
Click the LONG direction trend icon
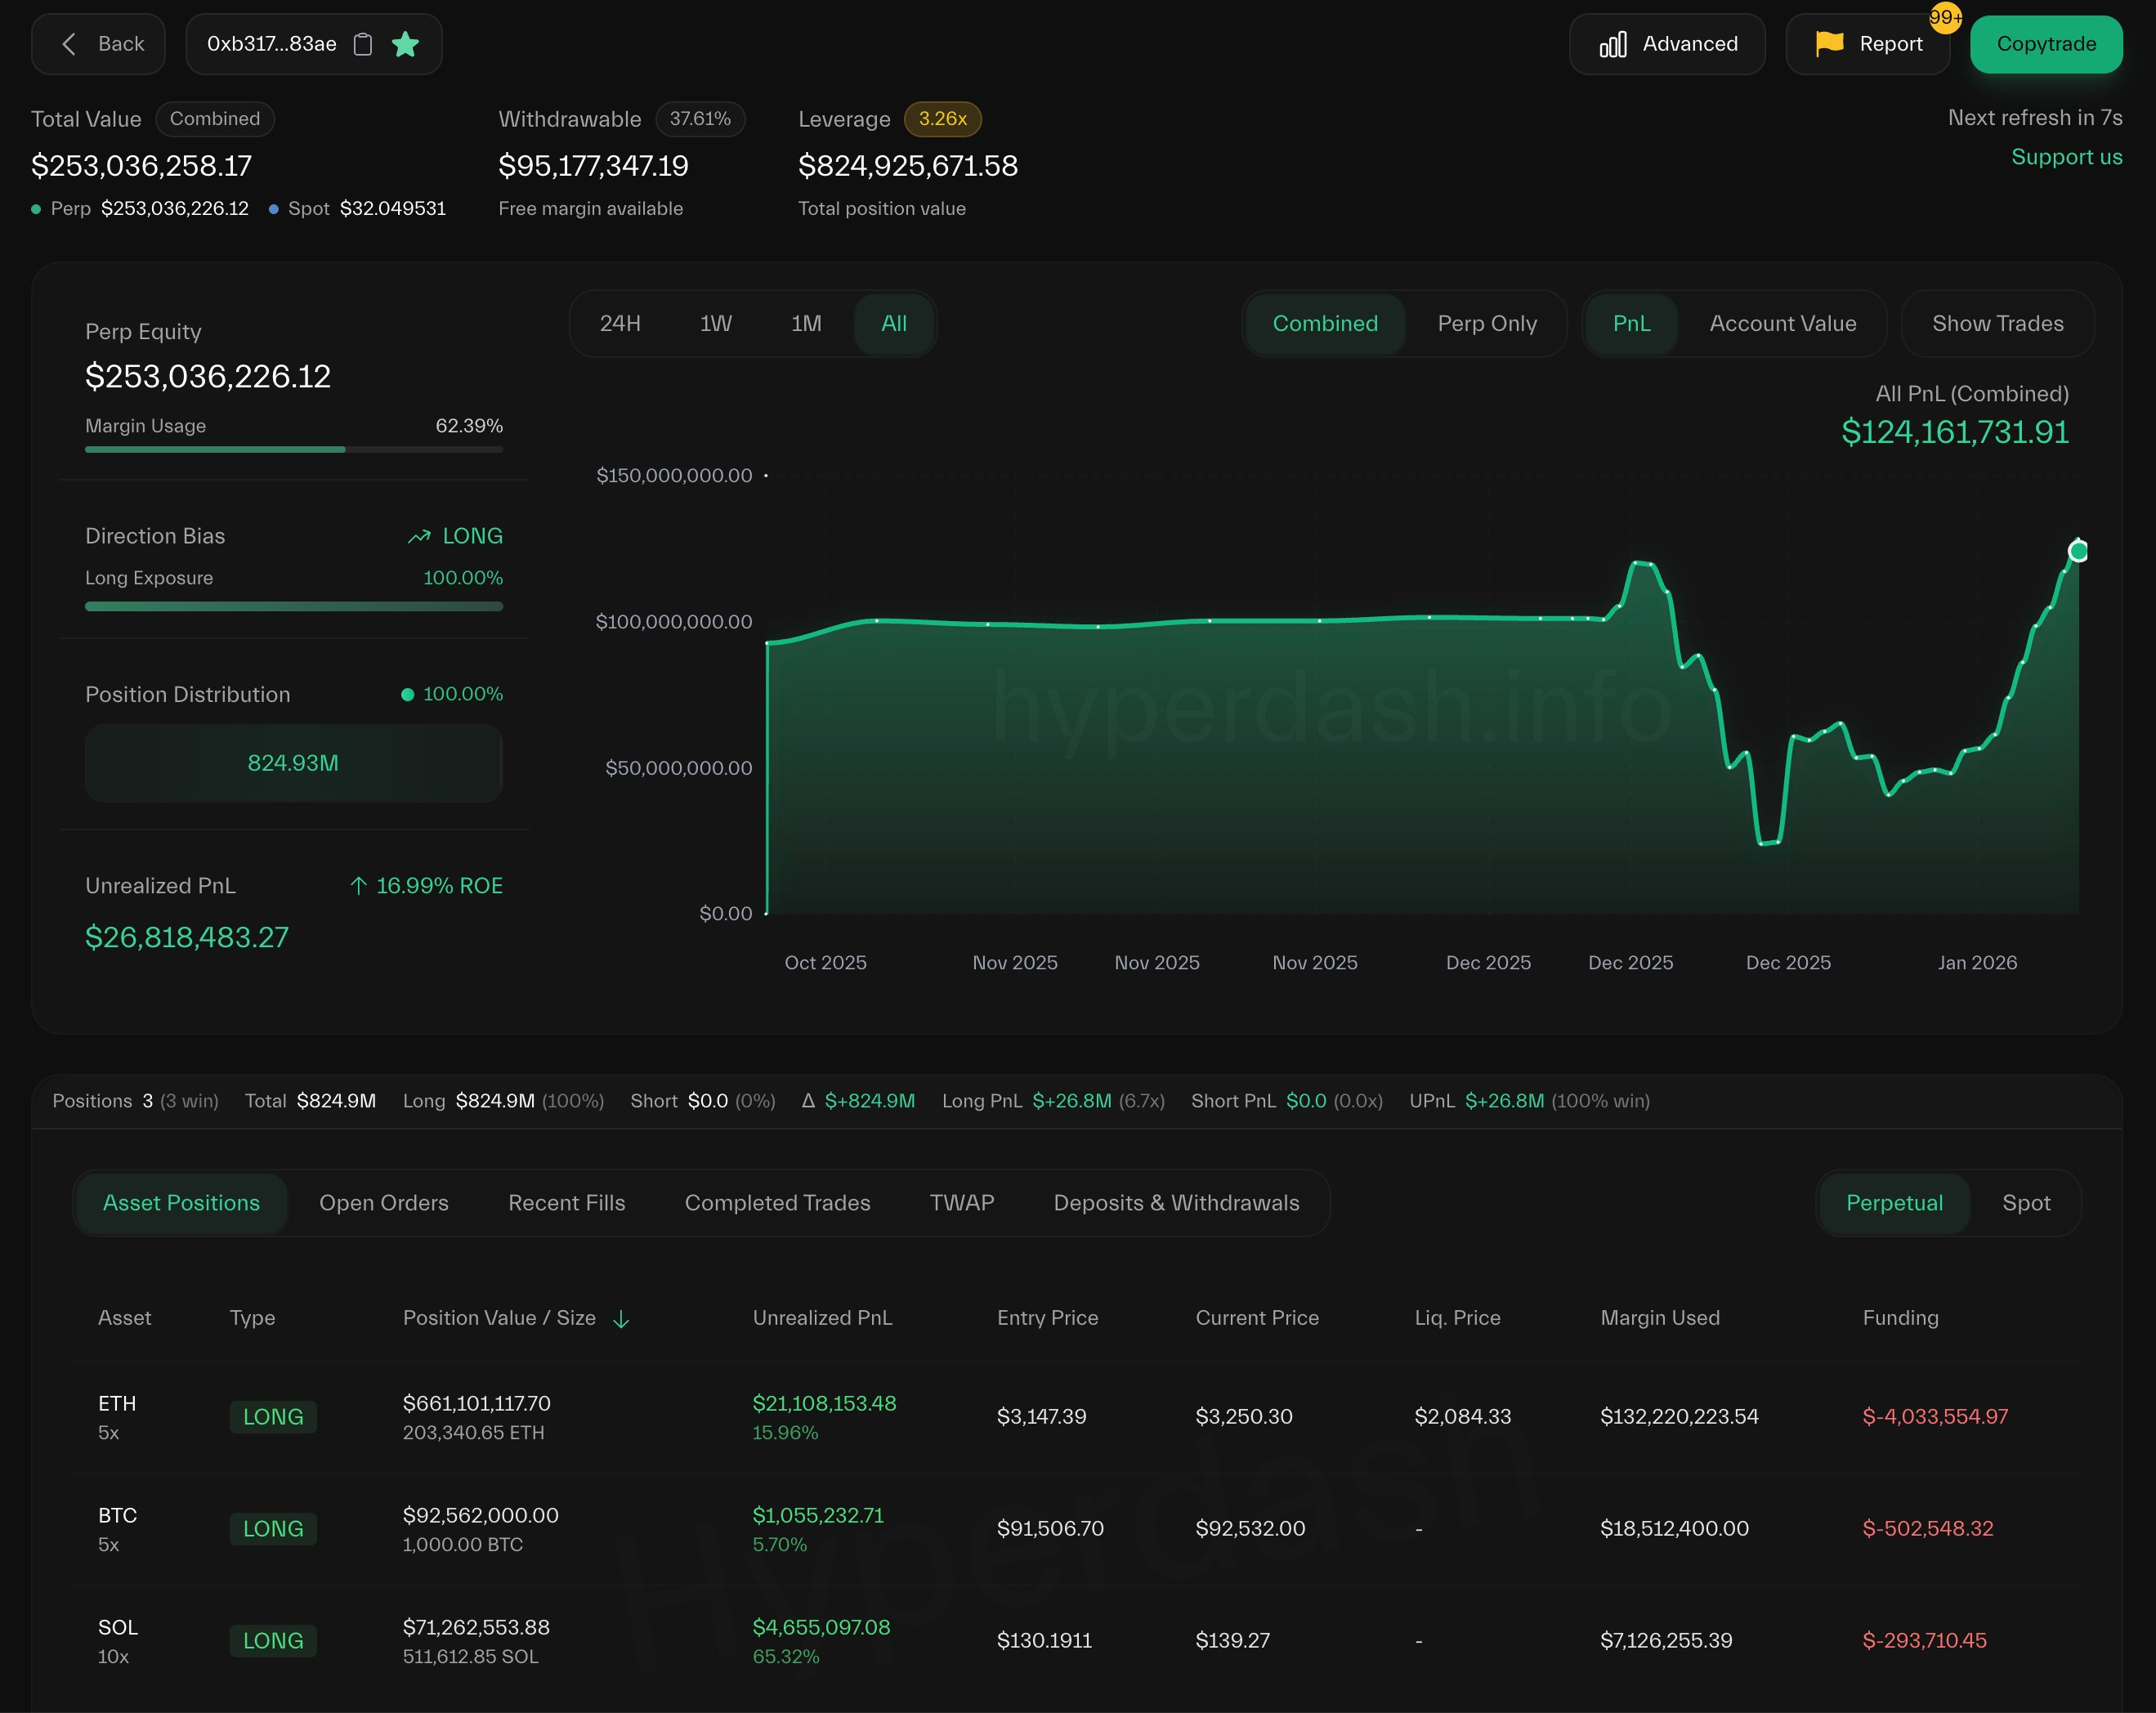click(419, 537)
